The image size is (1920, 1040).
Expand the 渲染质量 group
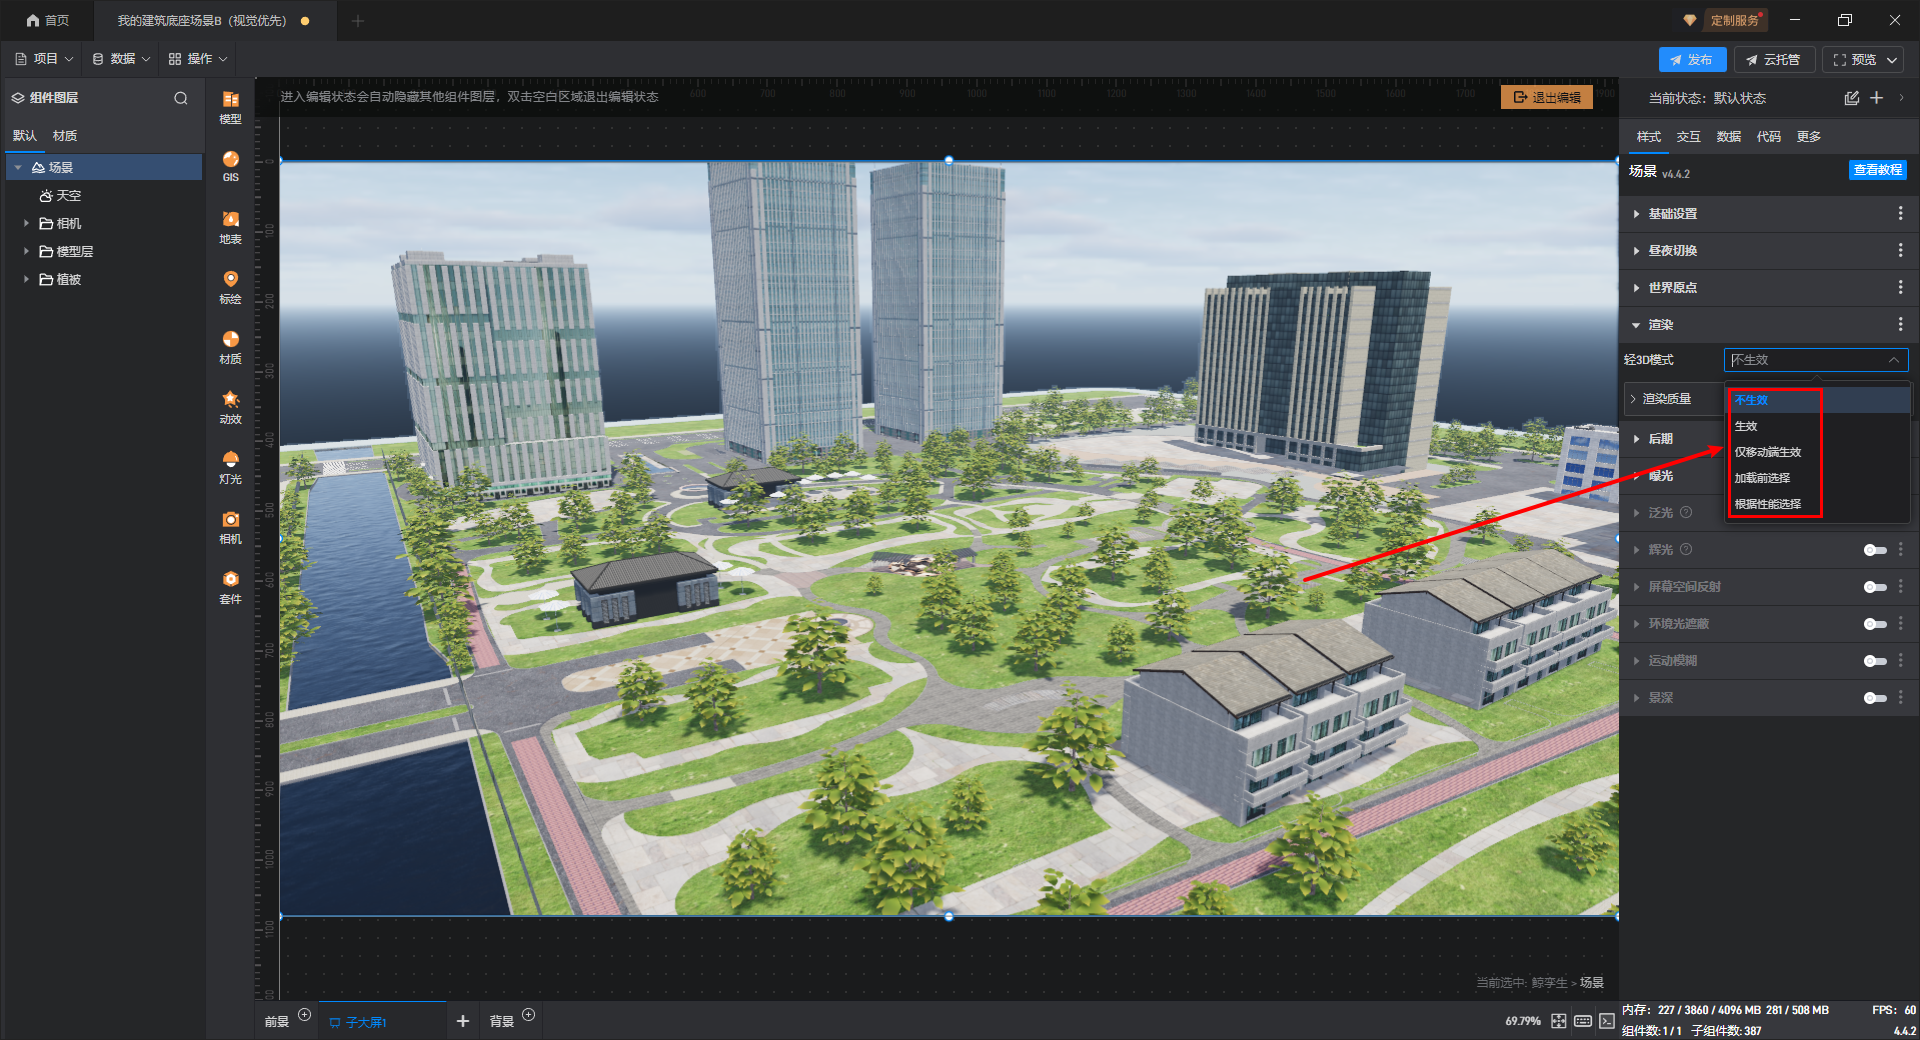[x=1633, y=399]
